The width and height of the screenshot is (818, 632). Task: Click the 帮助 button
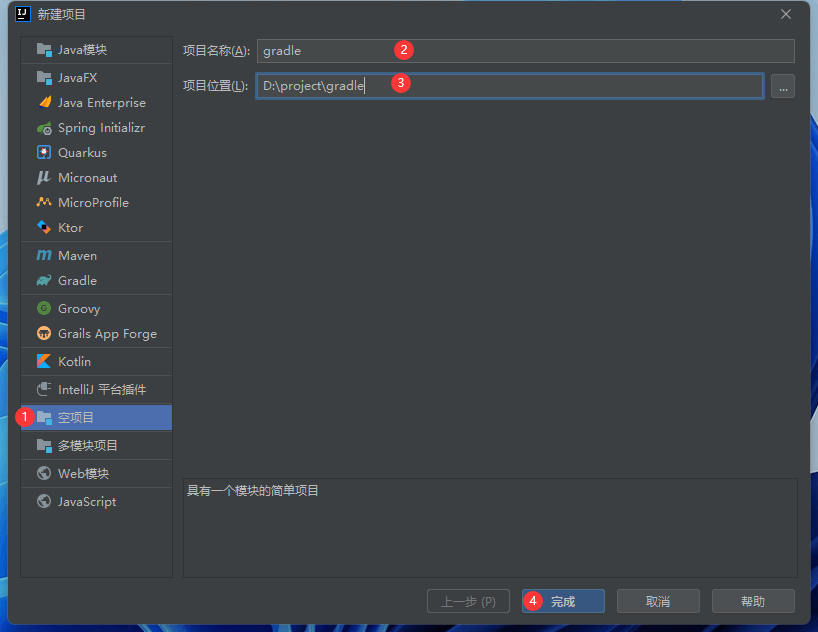[x=753, y=601]
